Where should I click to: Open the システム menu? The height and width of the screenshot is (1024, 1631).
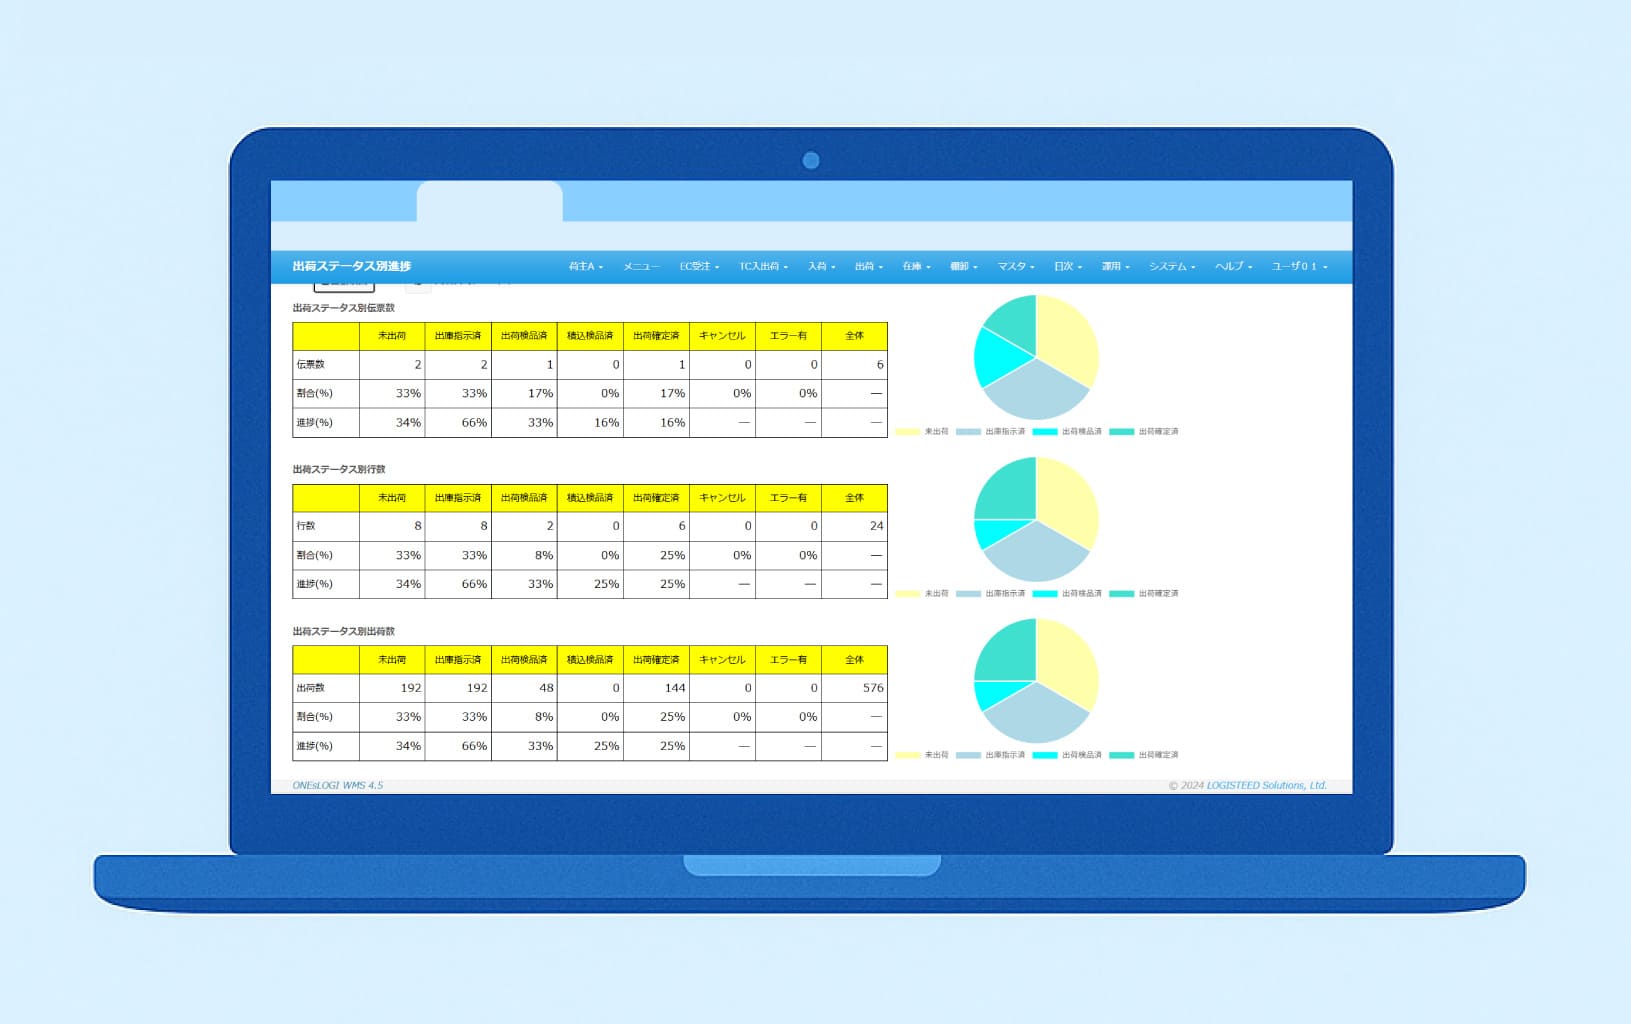tap(1171, 267)
